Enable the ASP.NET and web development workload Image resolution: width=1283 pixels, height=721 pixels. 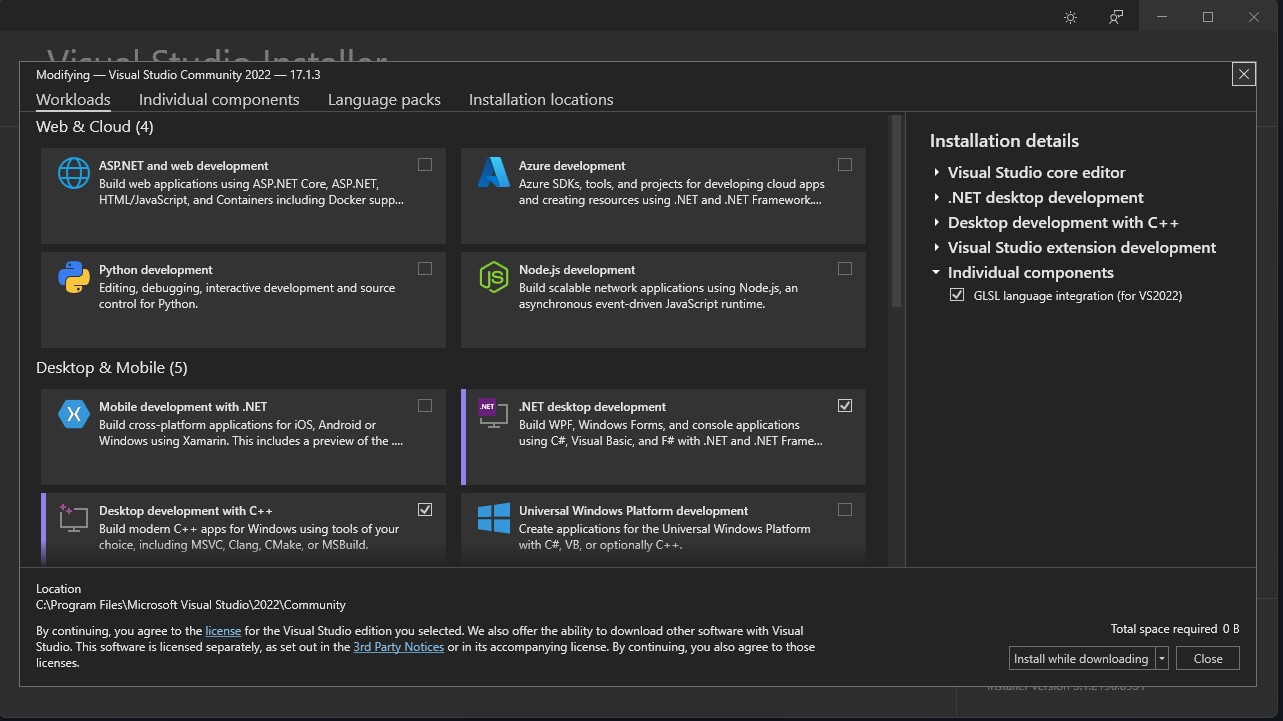click(424, 164)
